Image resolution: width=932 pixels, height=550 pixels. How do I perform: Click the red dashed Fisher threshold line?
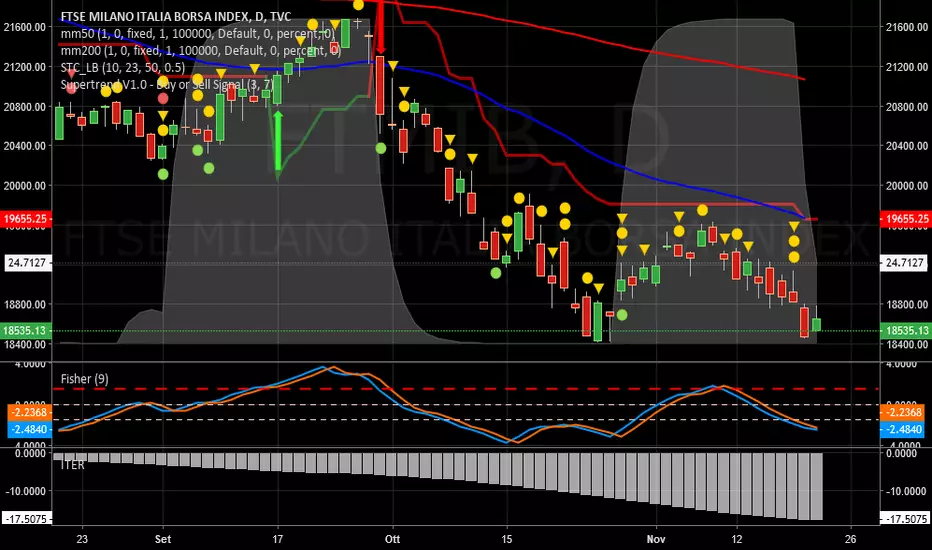466,389
